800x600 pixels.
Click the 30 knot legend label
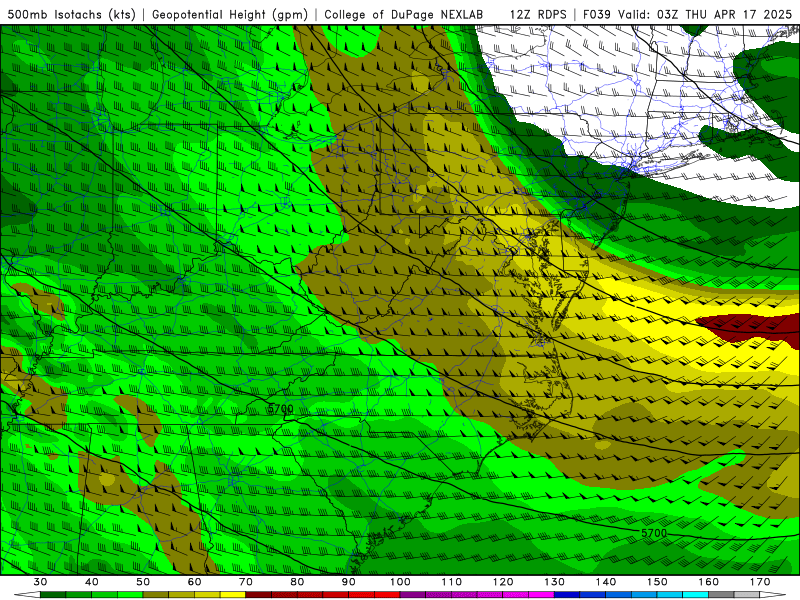click(x=40, y=582)
